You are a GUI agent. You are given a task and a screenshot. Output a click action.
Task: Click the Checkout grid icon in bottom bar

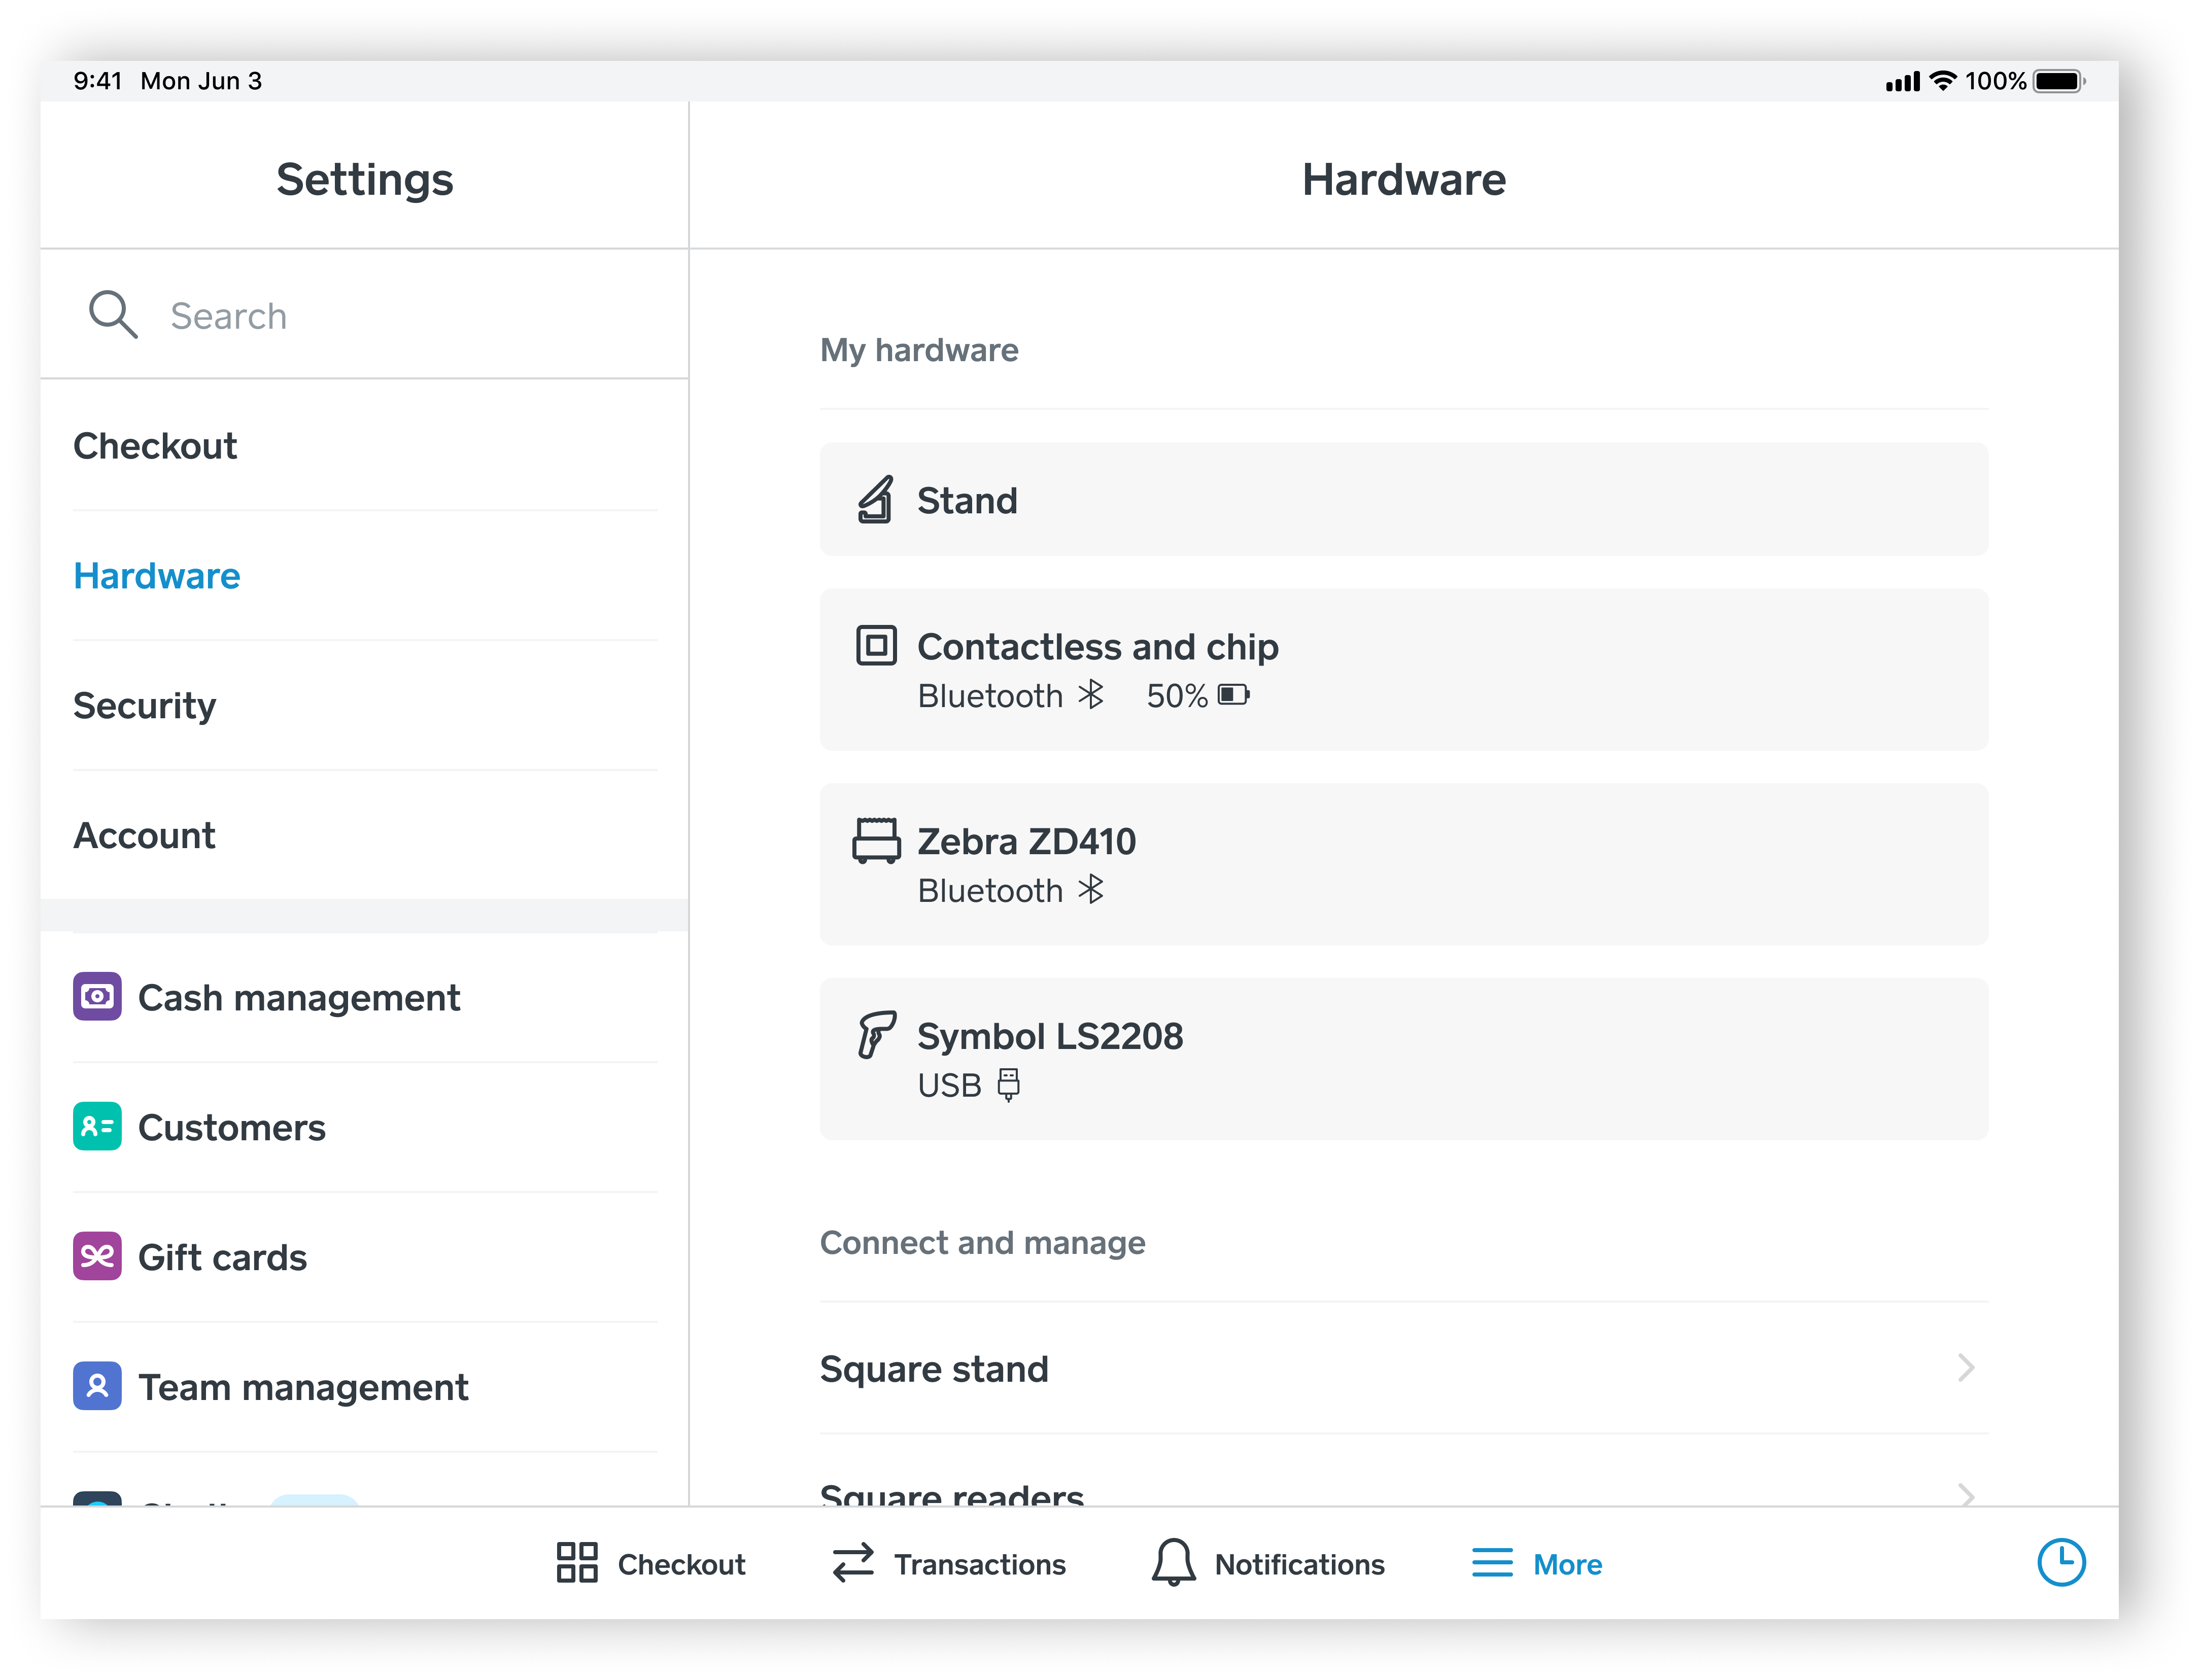(577, 1563)
